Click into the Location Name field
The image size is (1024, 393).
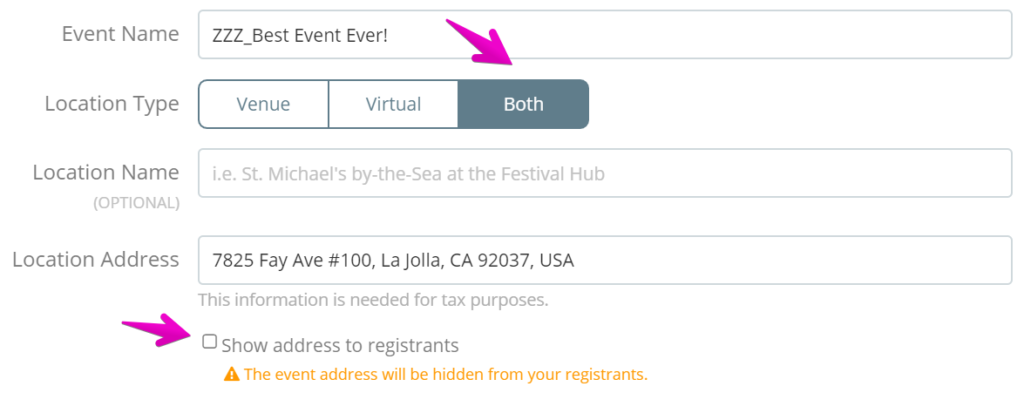point(605,173)
